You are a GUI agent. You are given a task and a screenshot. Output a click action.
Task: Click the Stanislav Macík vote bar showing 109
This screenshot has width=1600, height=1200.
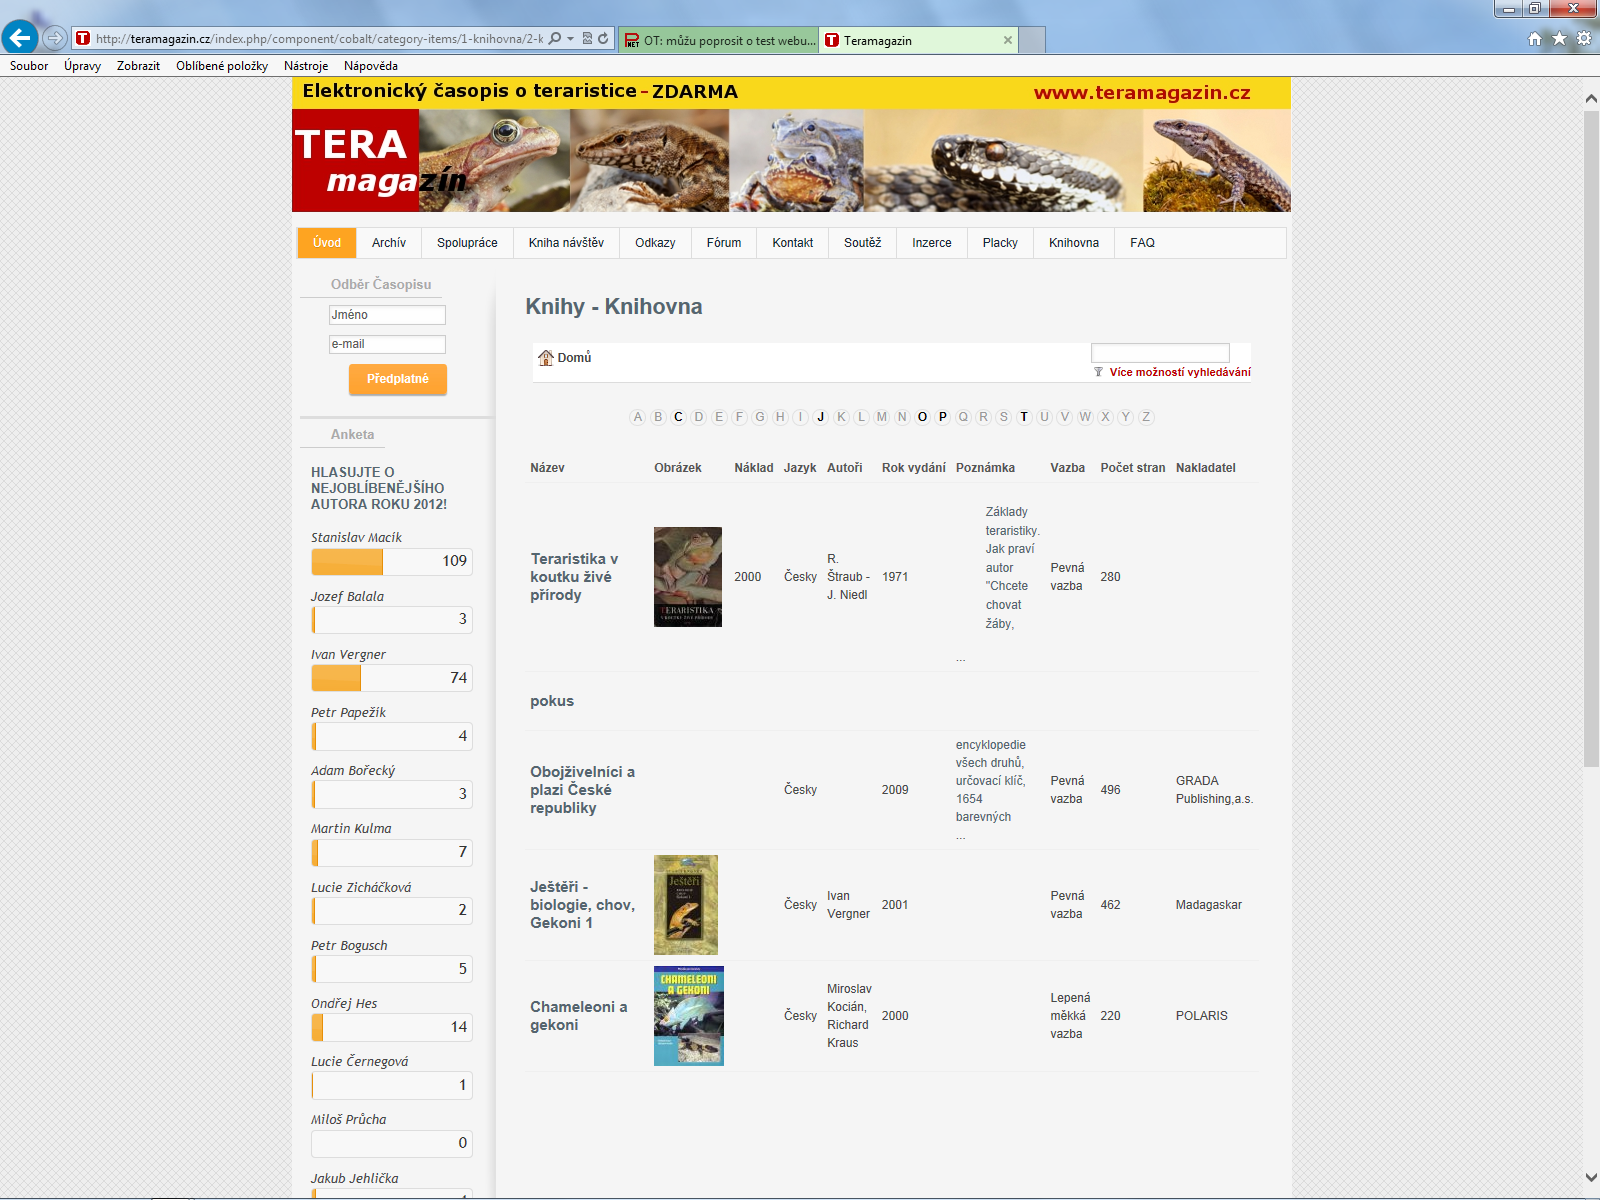pyautogui.click(x=392, y=561)
